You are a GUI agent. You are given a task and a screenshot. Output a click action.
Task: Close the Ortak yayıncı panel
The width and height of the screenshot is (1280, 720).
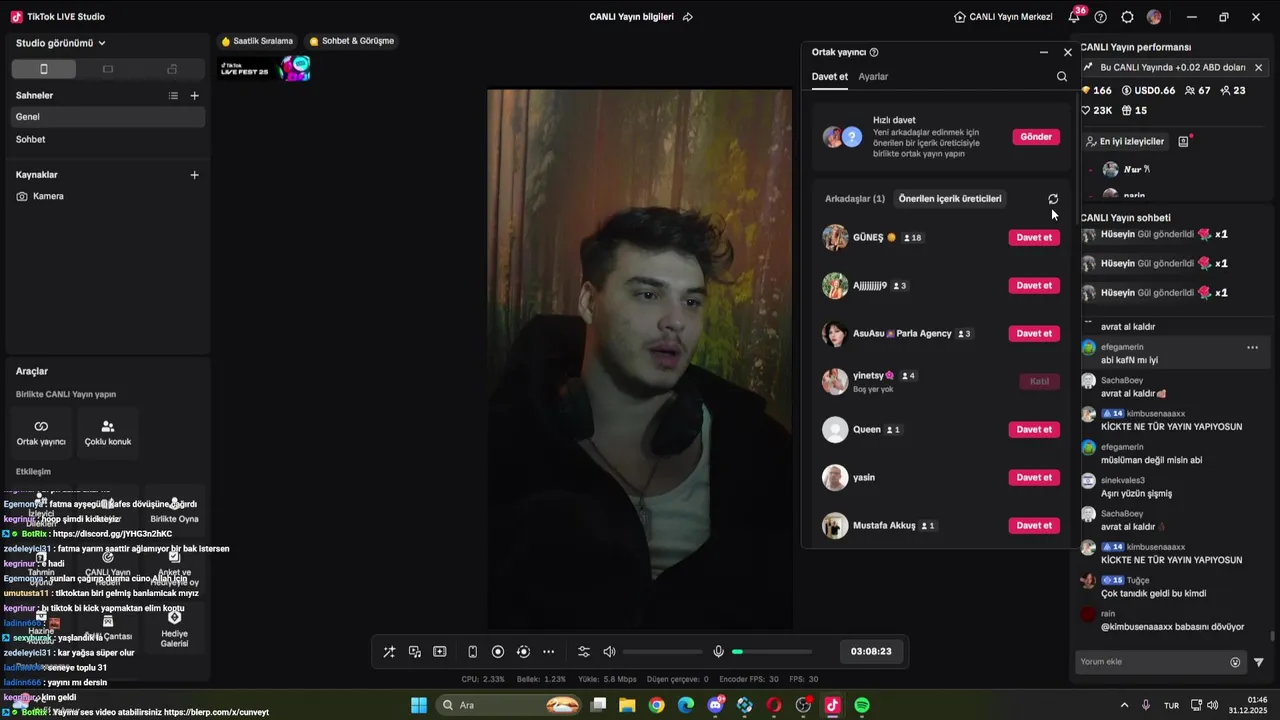coord(1068,52)
